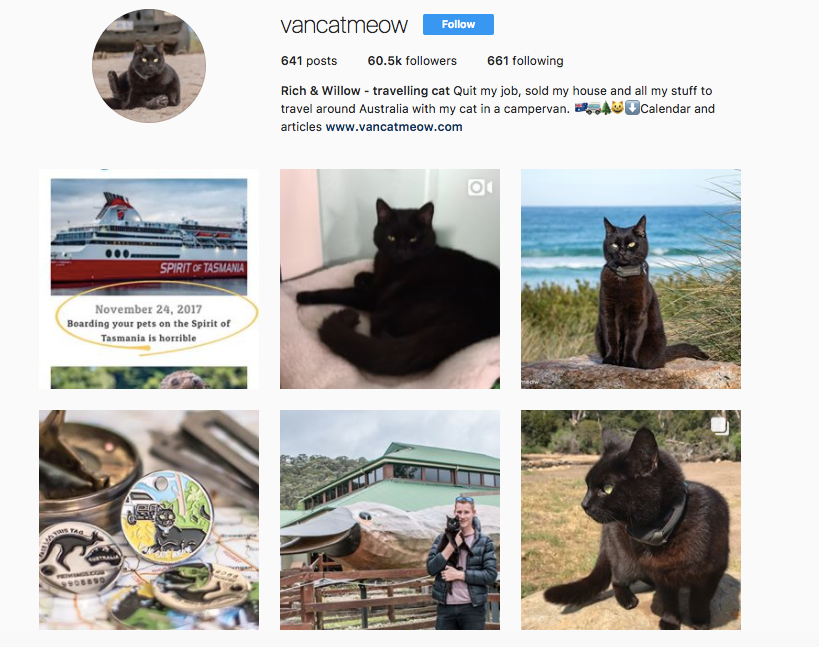The width and height of the screenshot is (819, 647).
Task: Click the blue Follow button
Action: point(458,25)
